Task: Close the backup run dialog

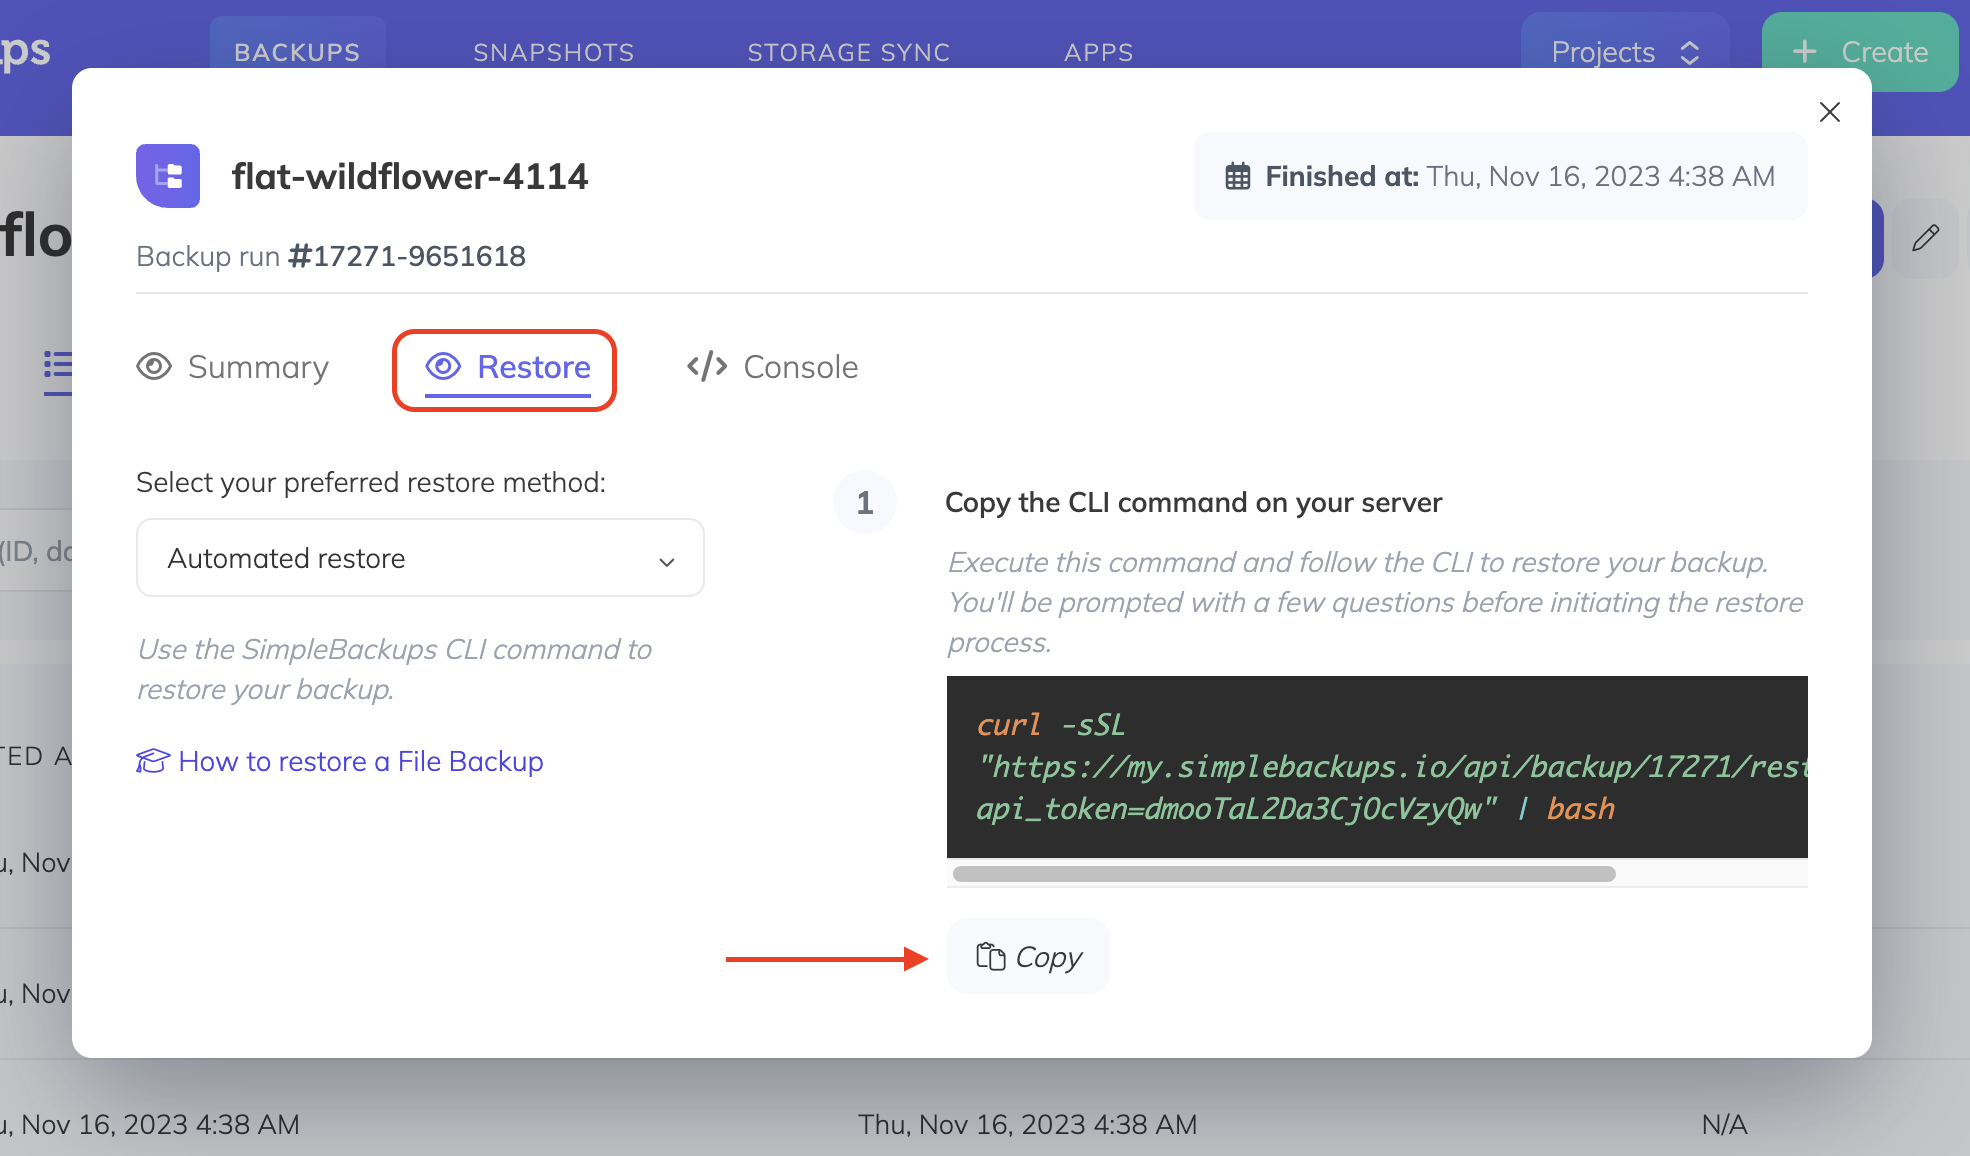Action: 1830,112
